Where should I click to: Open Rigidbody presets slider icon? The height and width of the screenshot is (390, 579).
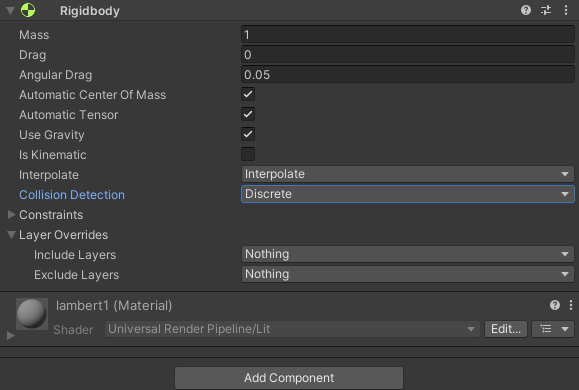pyautogui.click(x=546, y=10)
